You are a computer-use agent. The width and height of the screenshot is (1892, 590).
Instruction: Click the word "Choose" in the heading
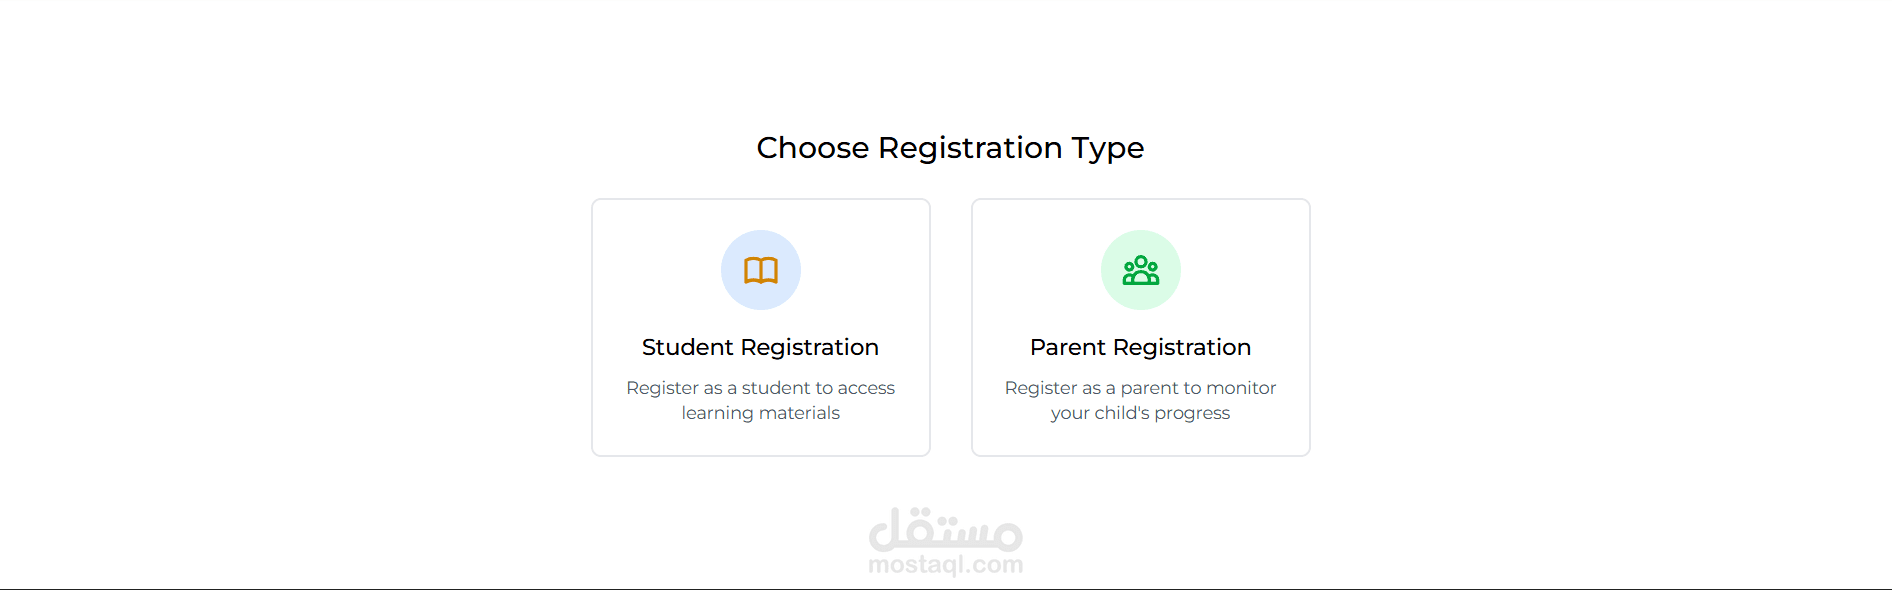click(x=812, y=148)
